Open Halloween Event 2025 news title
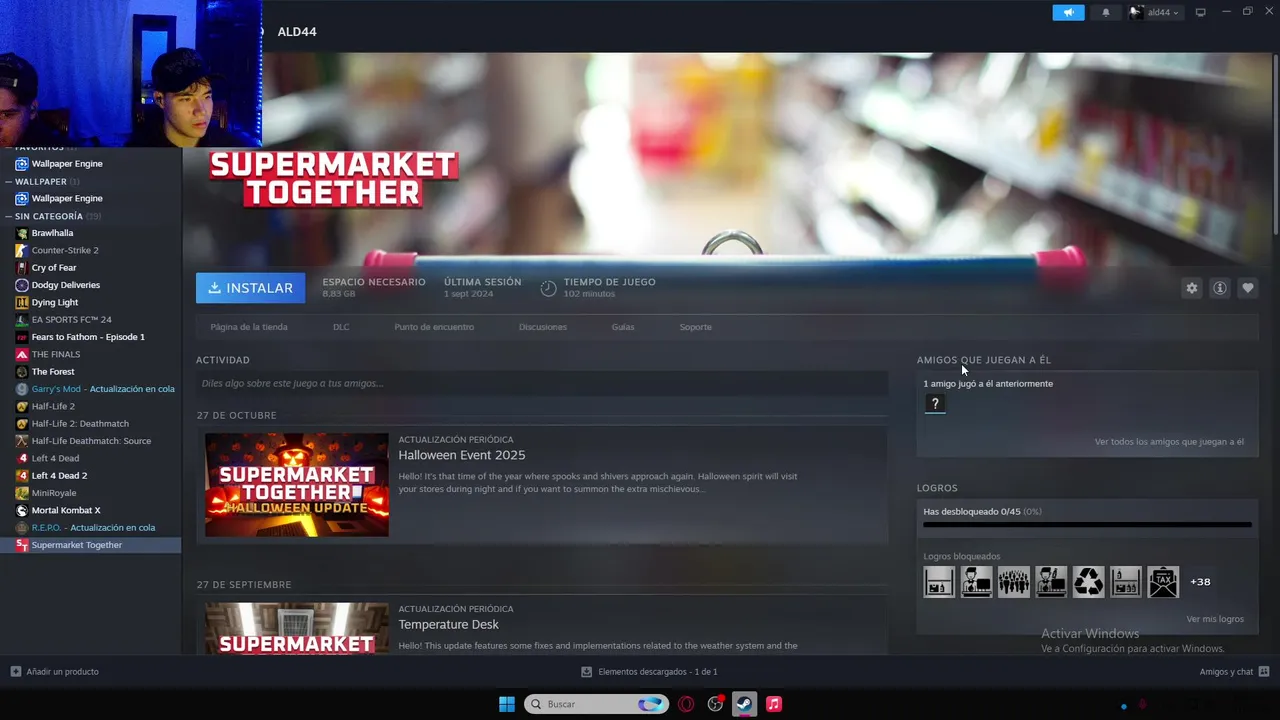The width and height of the screenshot is (1280, 720). (462, 455)
